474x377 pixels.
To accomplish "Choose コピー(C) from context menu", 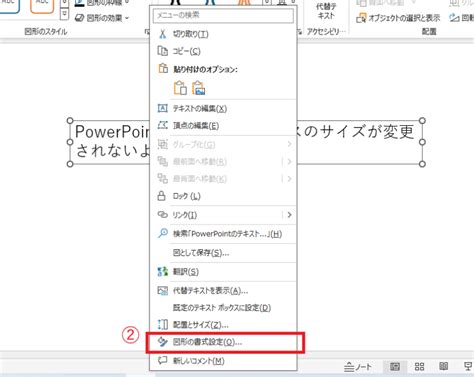I will click(223, 51).
